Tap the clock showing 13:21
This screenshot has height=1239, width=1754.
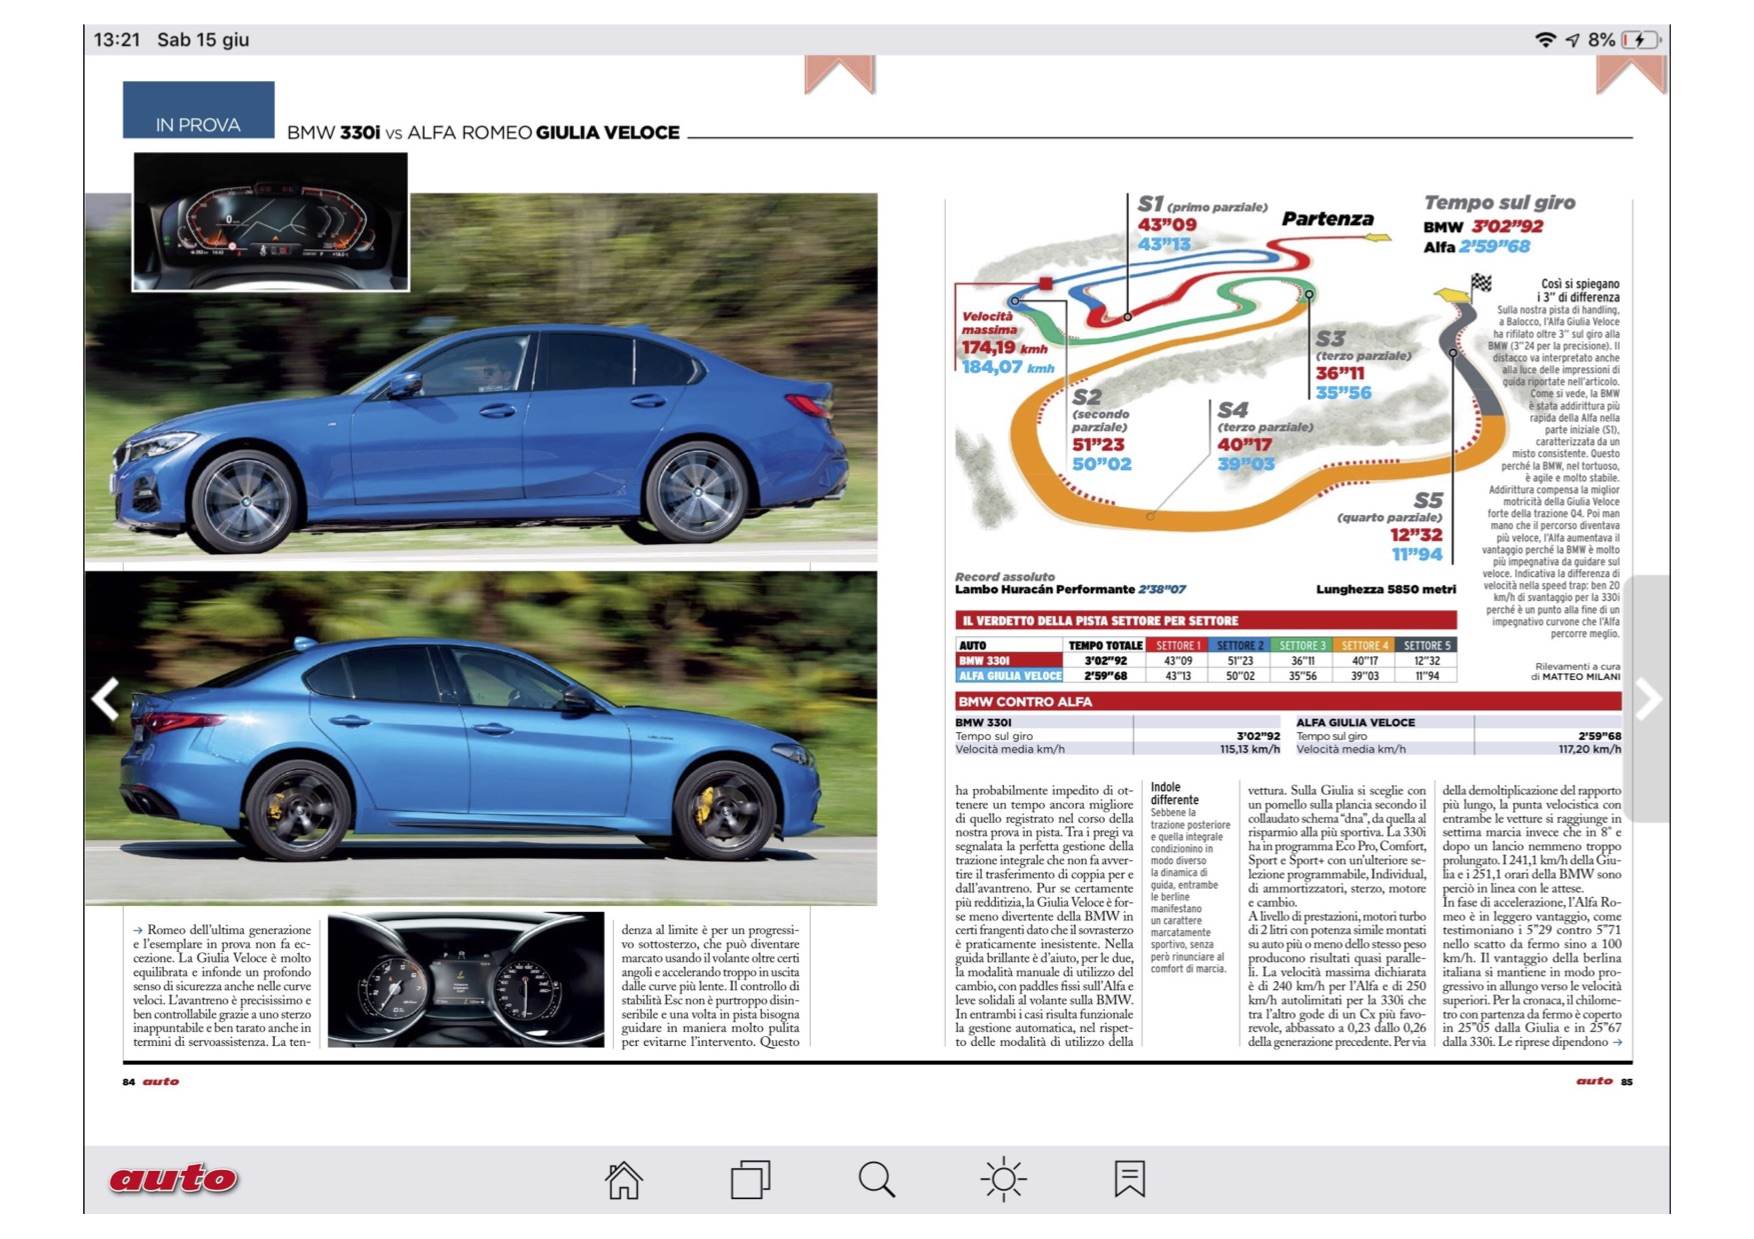[x=117, y=40]
